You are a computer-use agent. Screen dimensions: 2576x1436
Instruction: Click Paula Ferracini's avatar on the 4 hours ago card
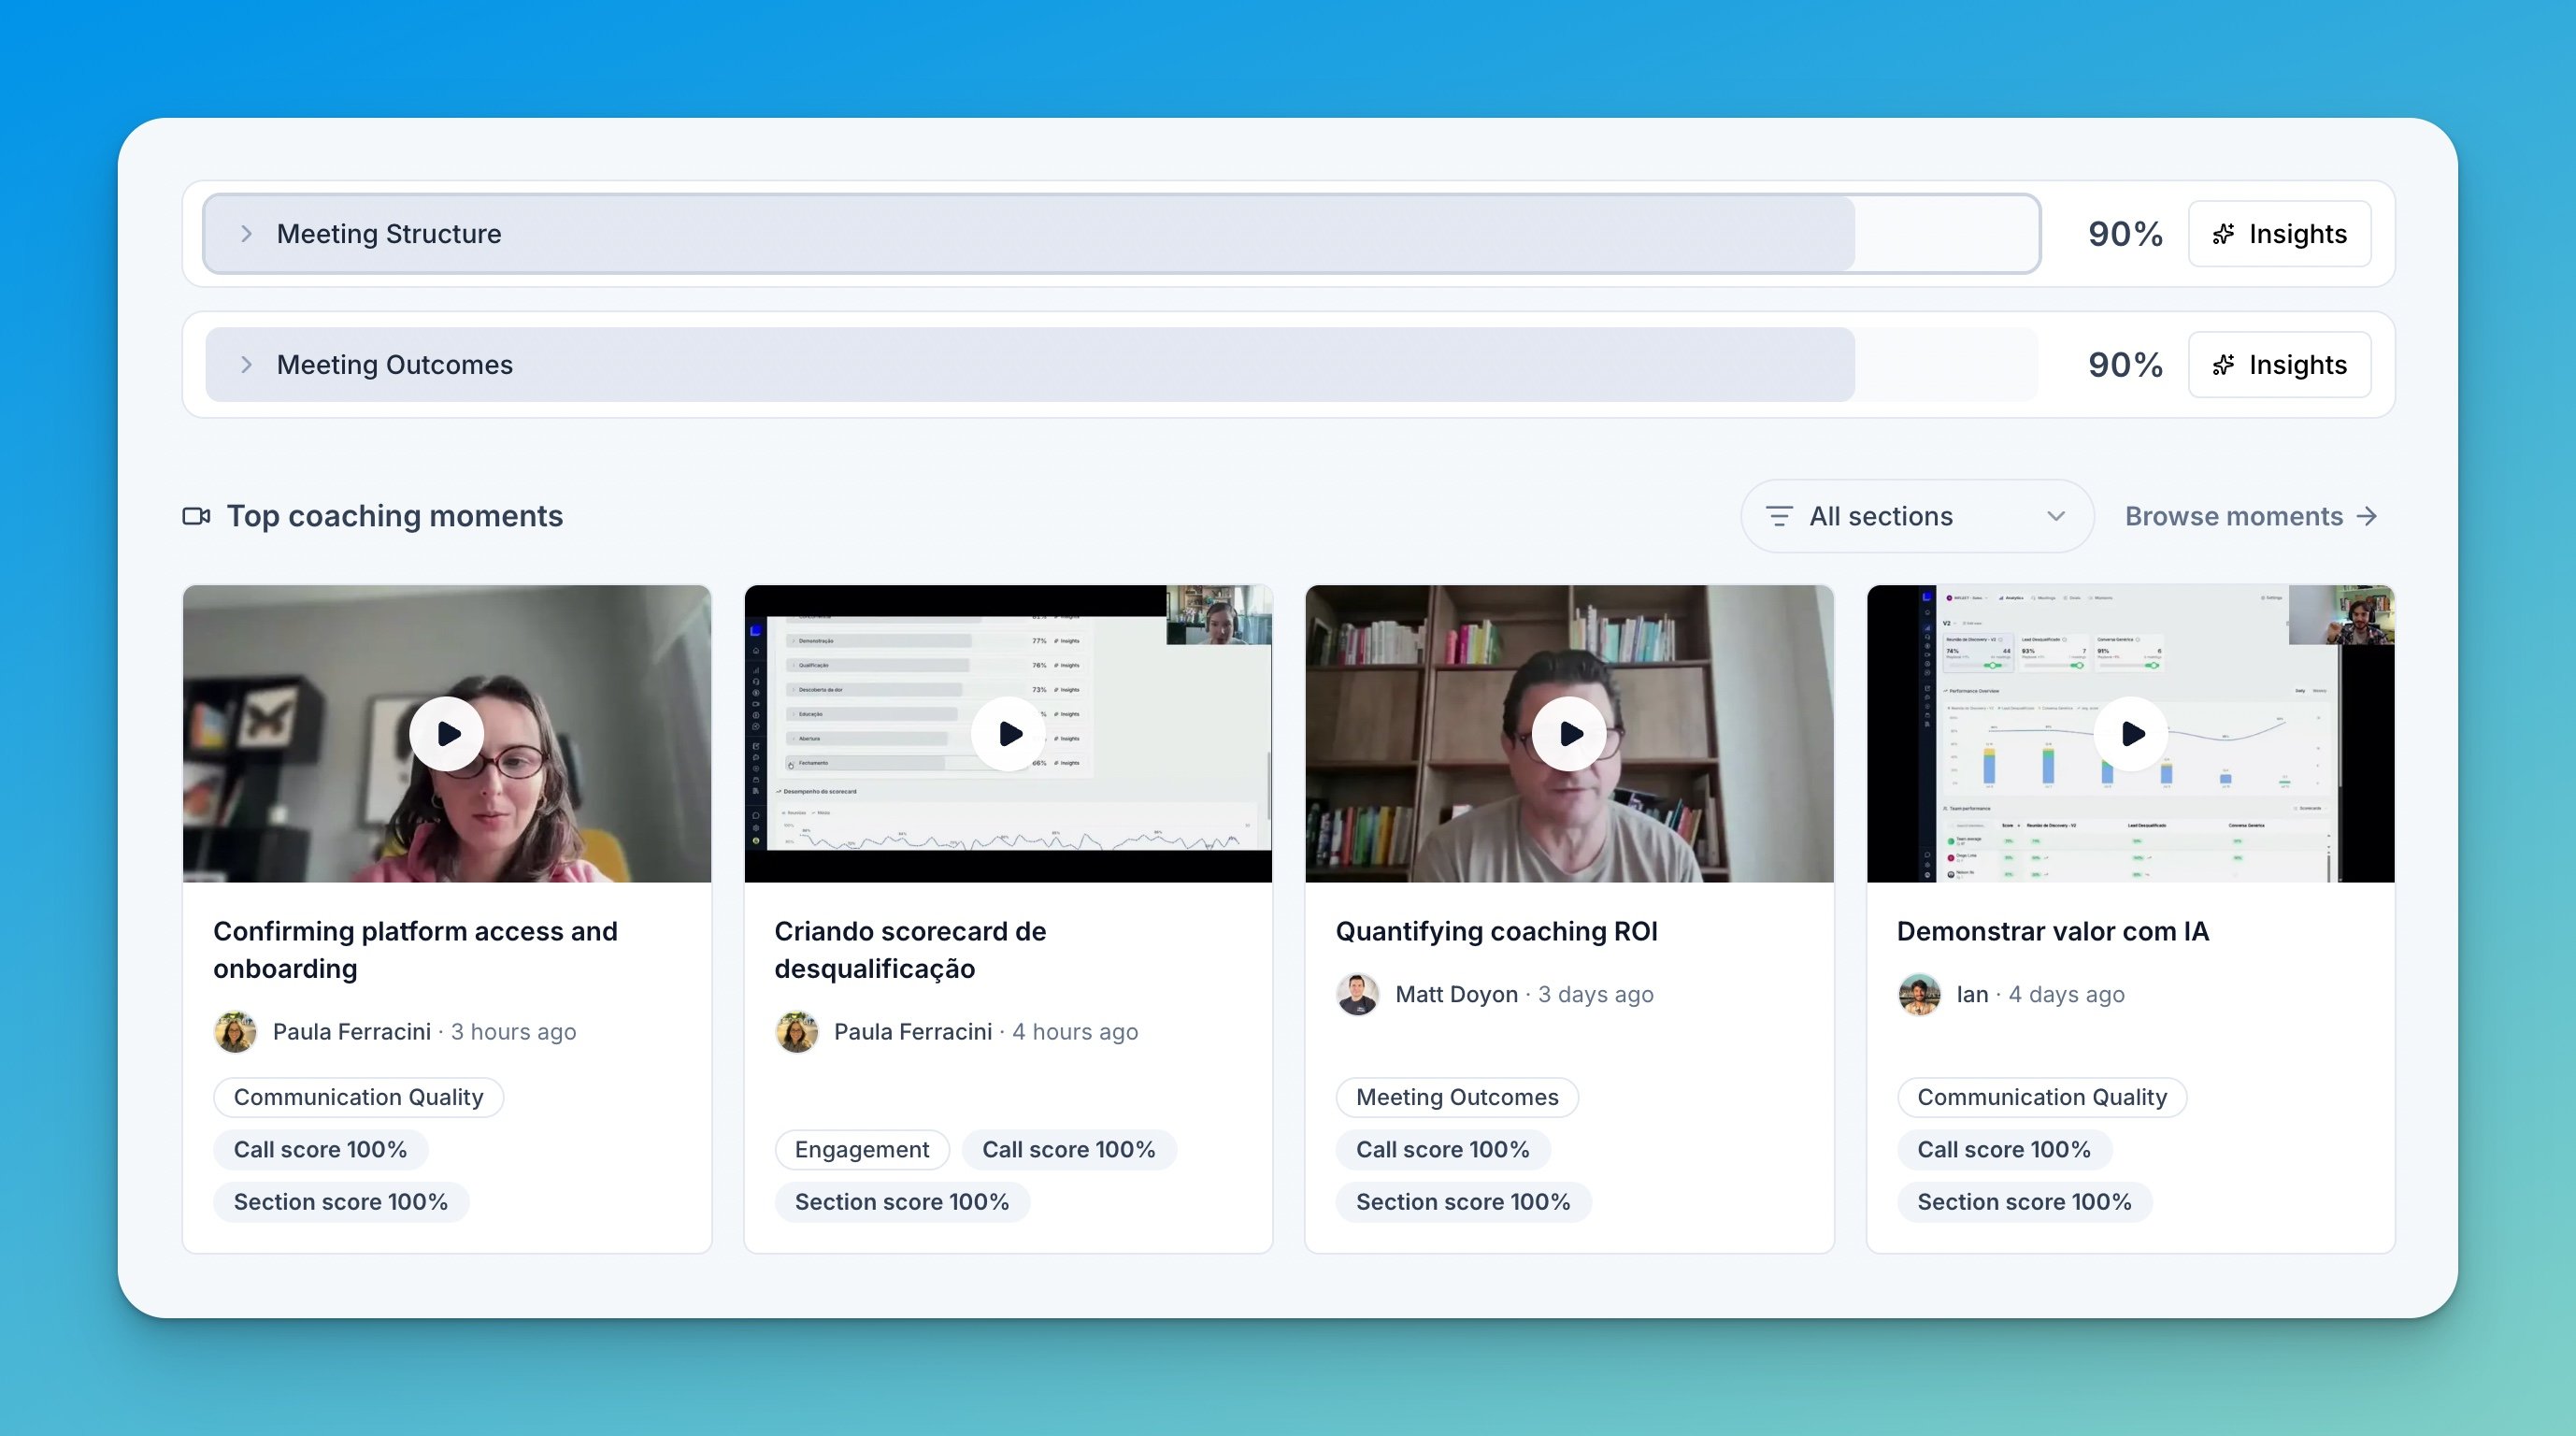click(797, 1032)
